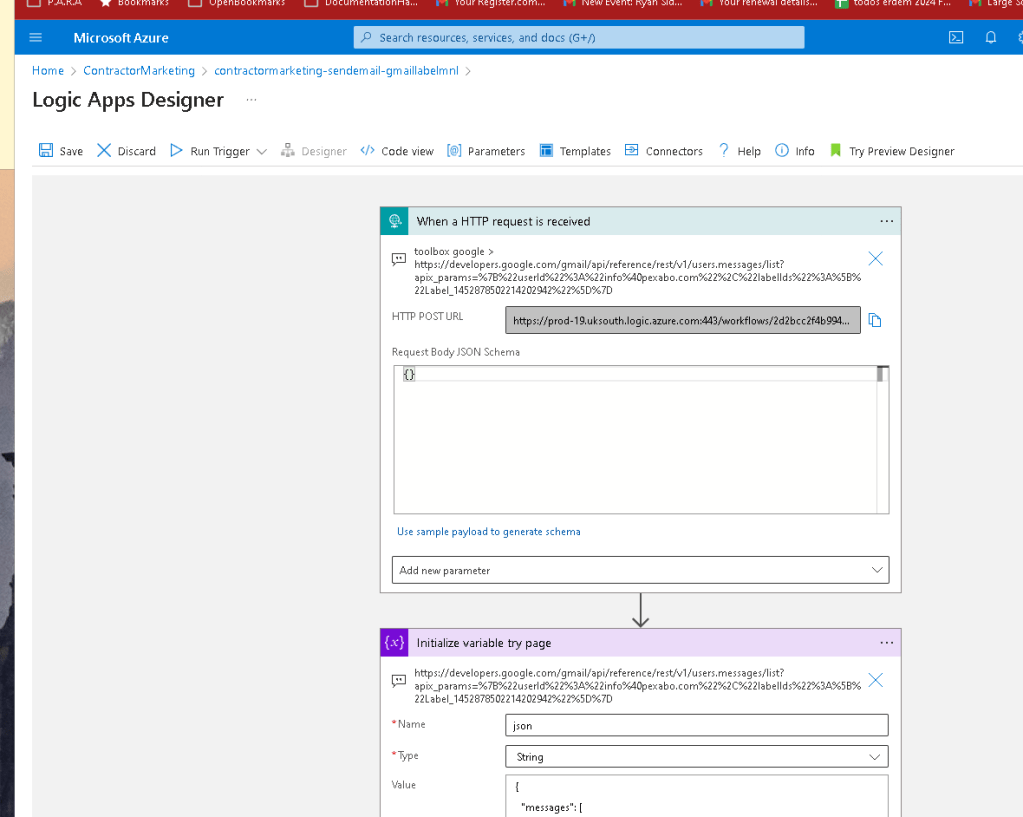Open the notifications bell
1023x817 pixels.
[990, 38]
